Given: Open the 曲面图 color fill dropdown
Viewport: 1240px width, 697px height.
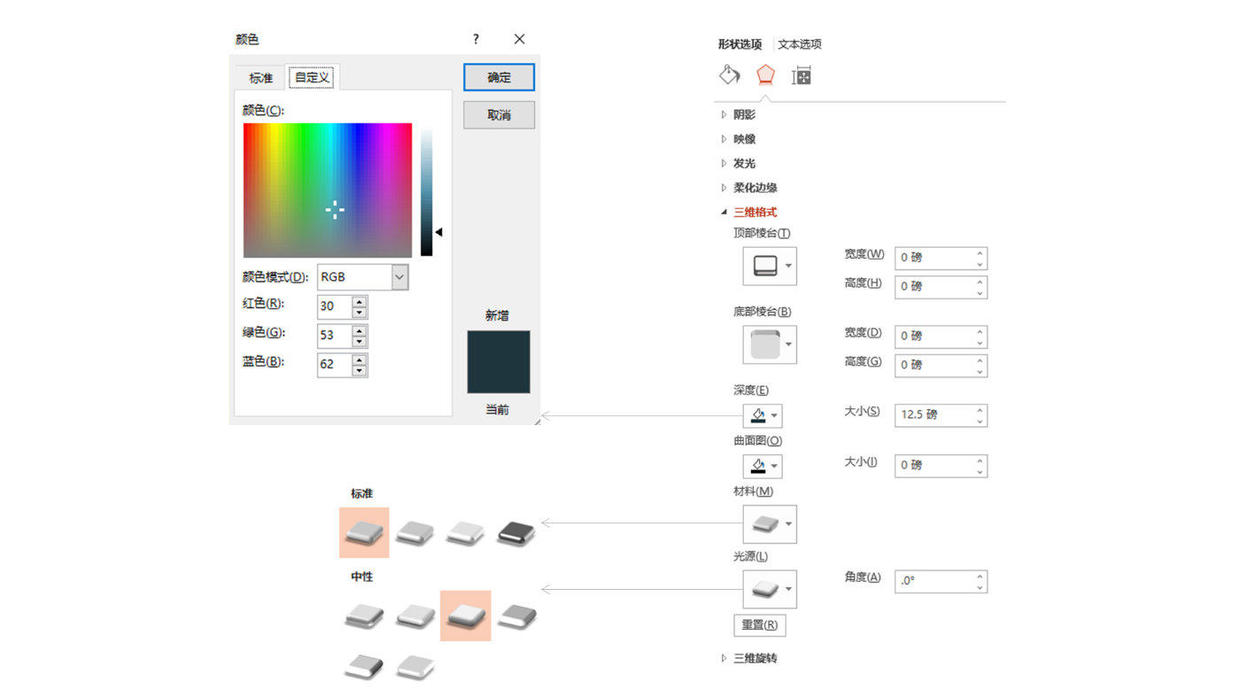Looking at the screenshot, I should (762, 466).
